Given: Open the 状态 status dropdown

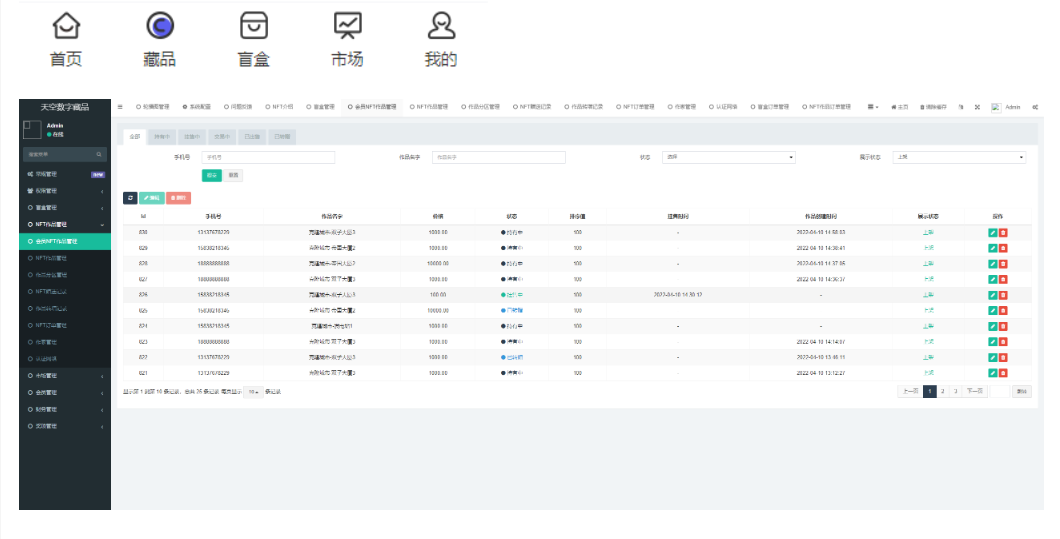Looking at the screenshot, I should (x=728, y=157).
